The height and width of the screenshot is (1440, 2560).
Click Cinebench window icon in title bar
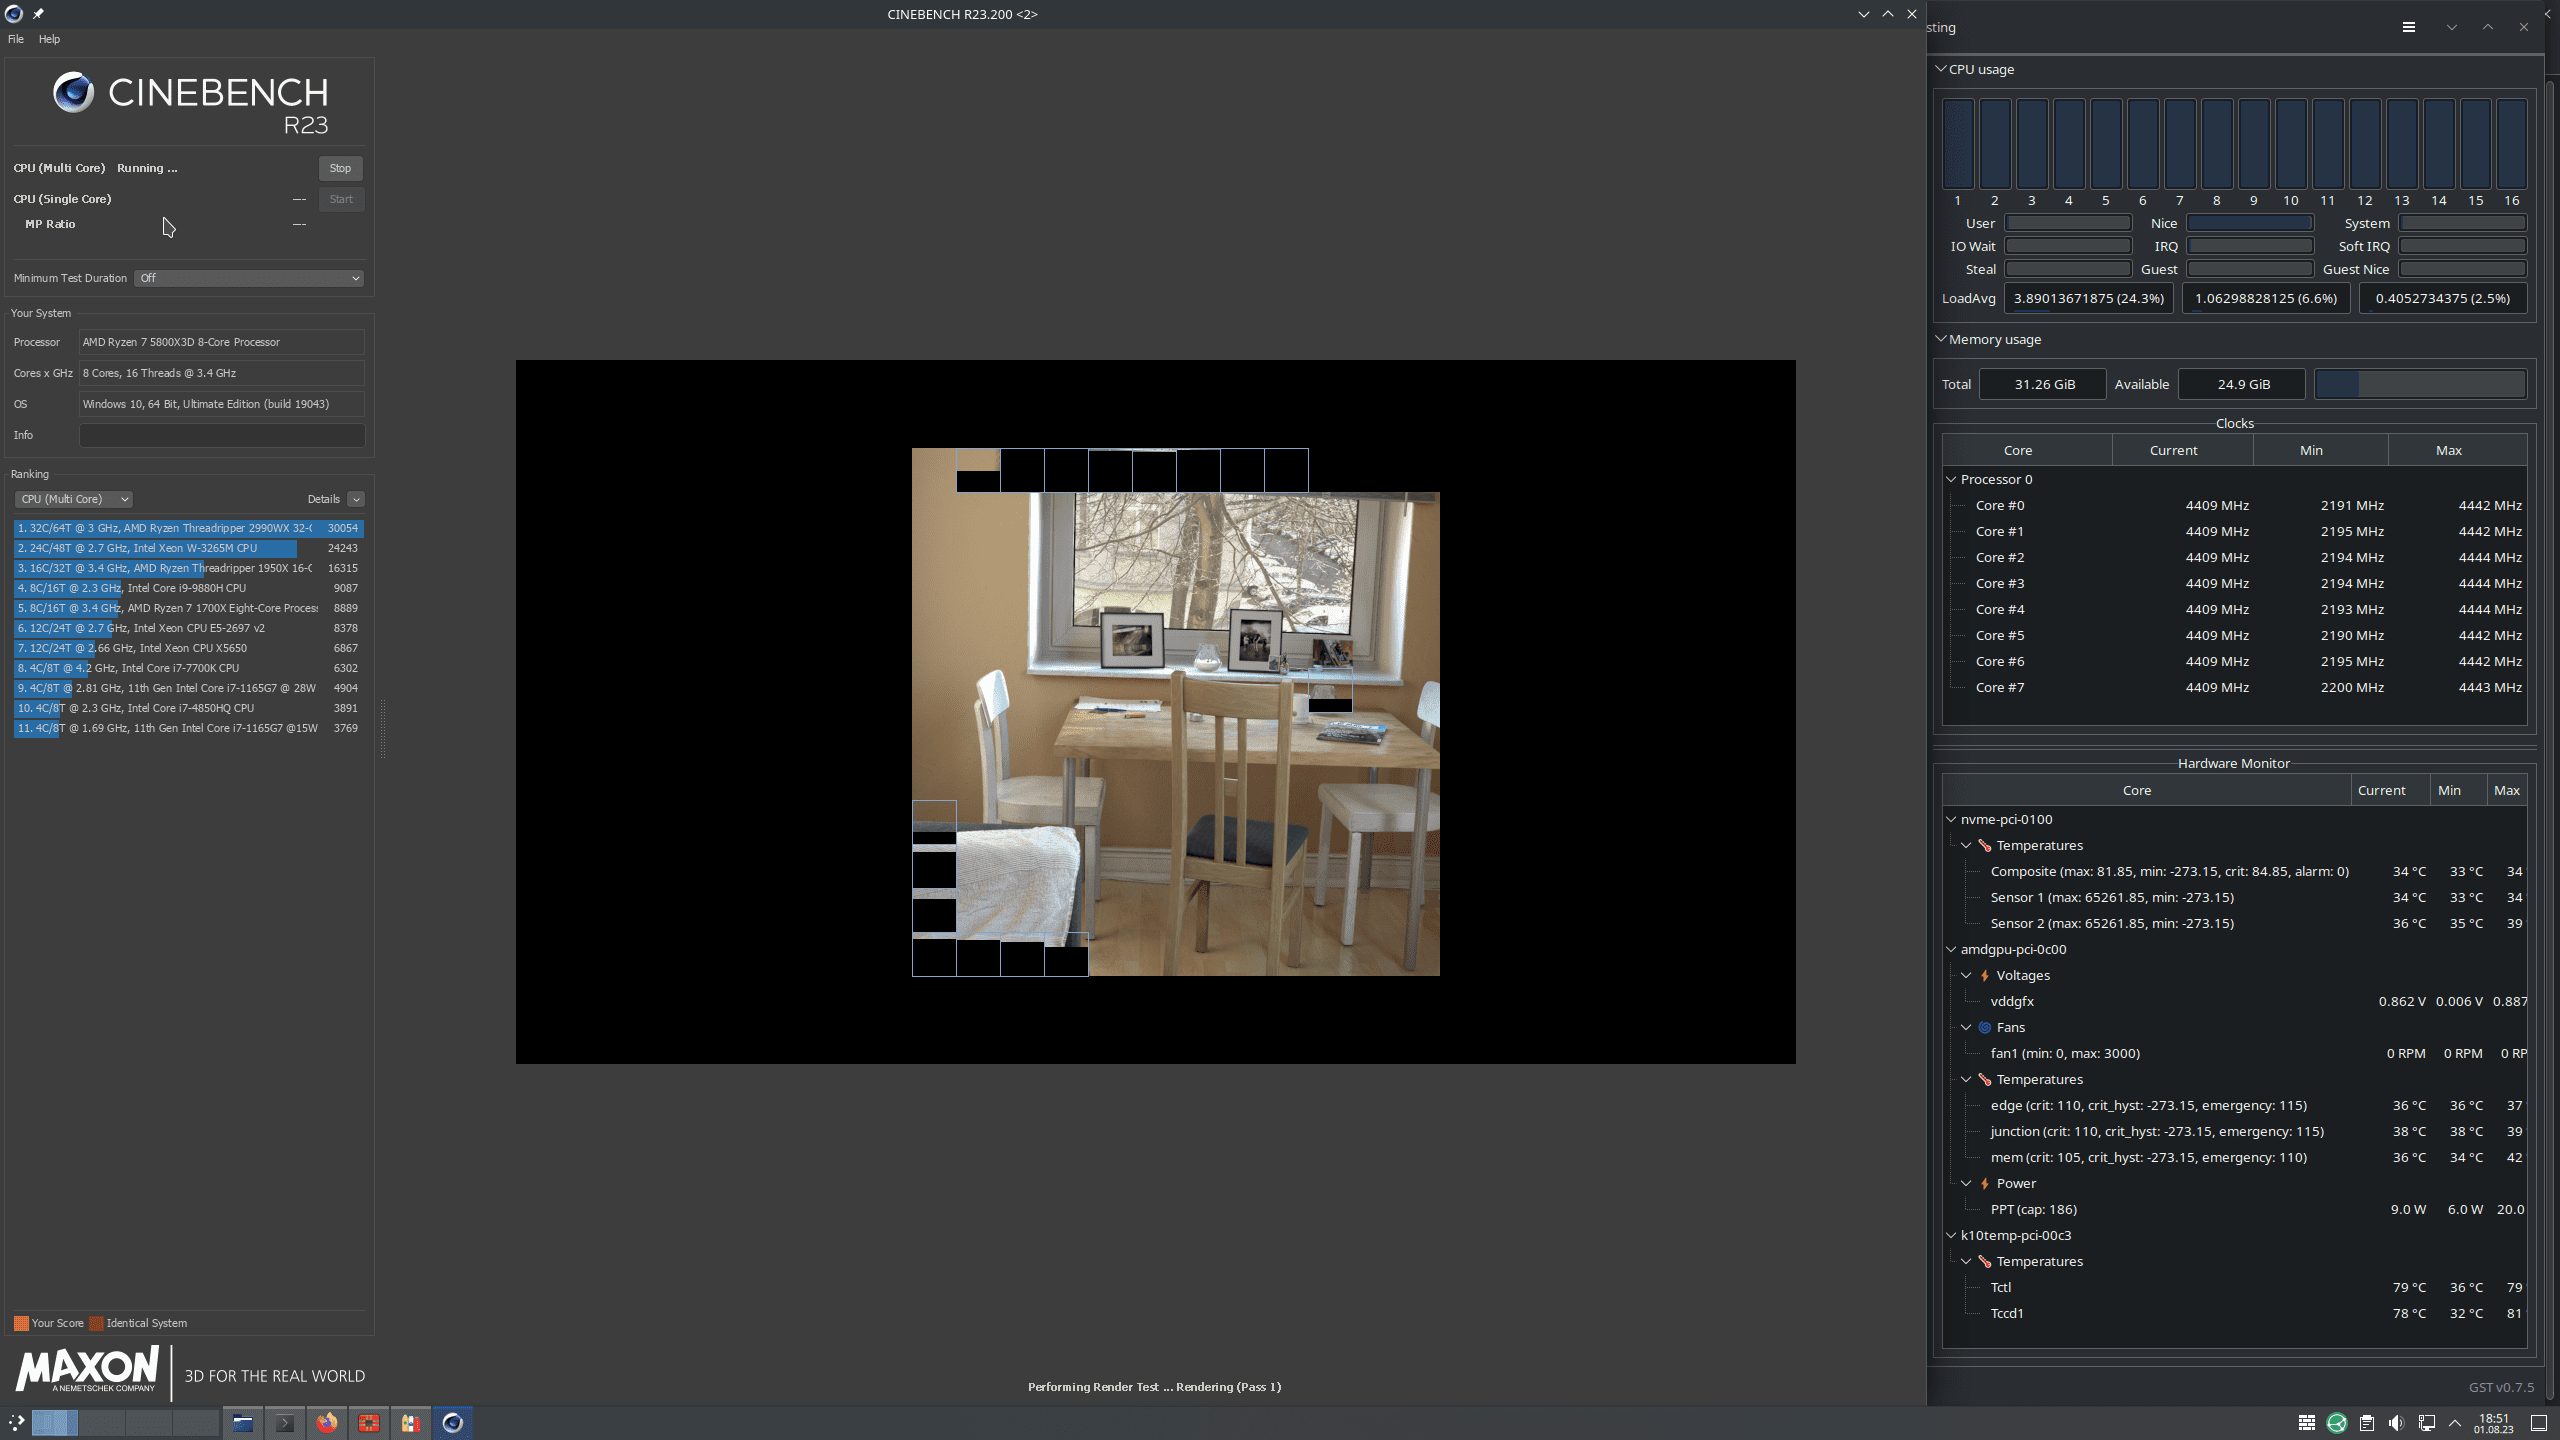pyautogui.click(x=14, y=14)
